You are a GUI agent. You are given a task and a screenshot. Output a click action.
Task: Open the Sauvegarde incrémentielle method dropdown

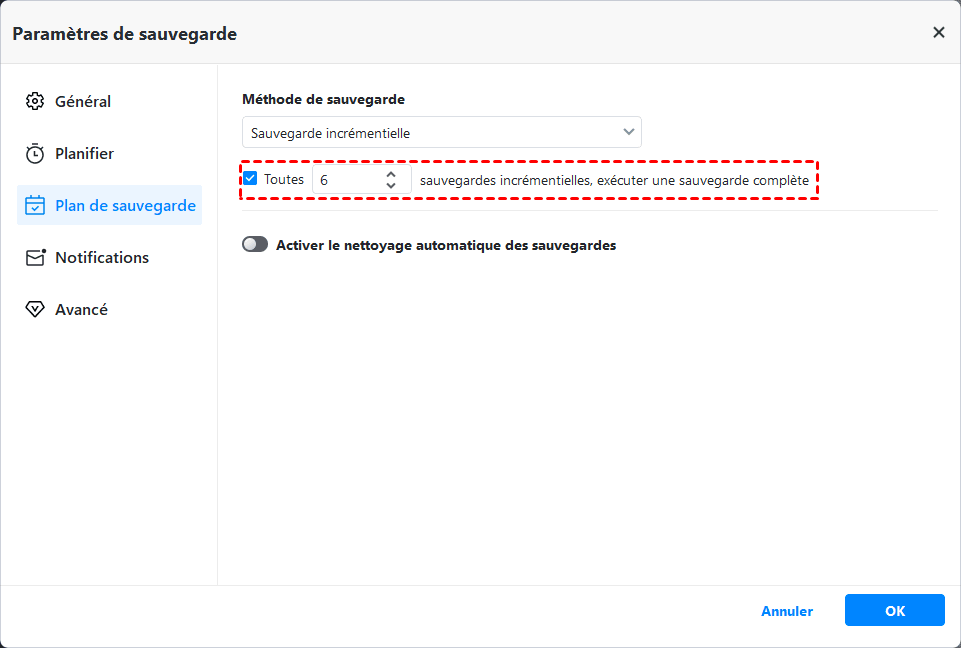point(442,132)
